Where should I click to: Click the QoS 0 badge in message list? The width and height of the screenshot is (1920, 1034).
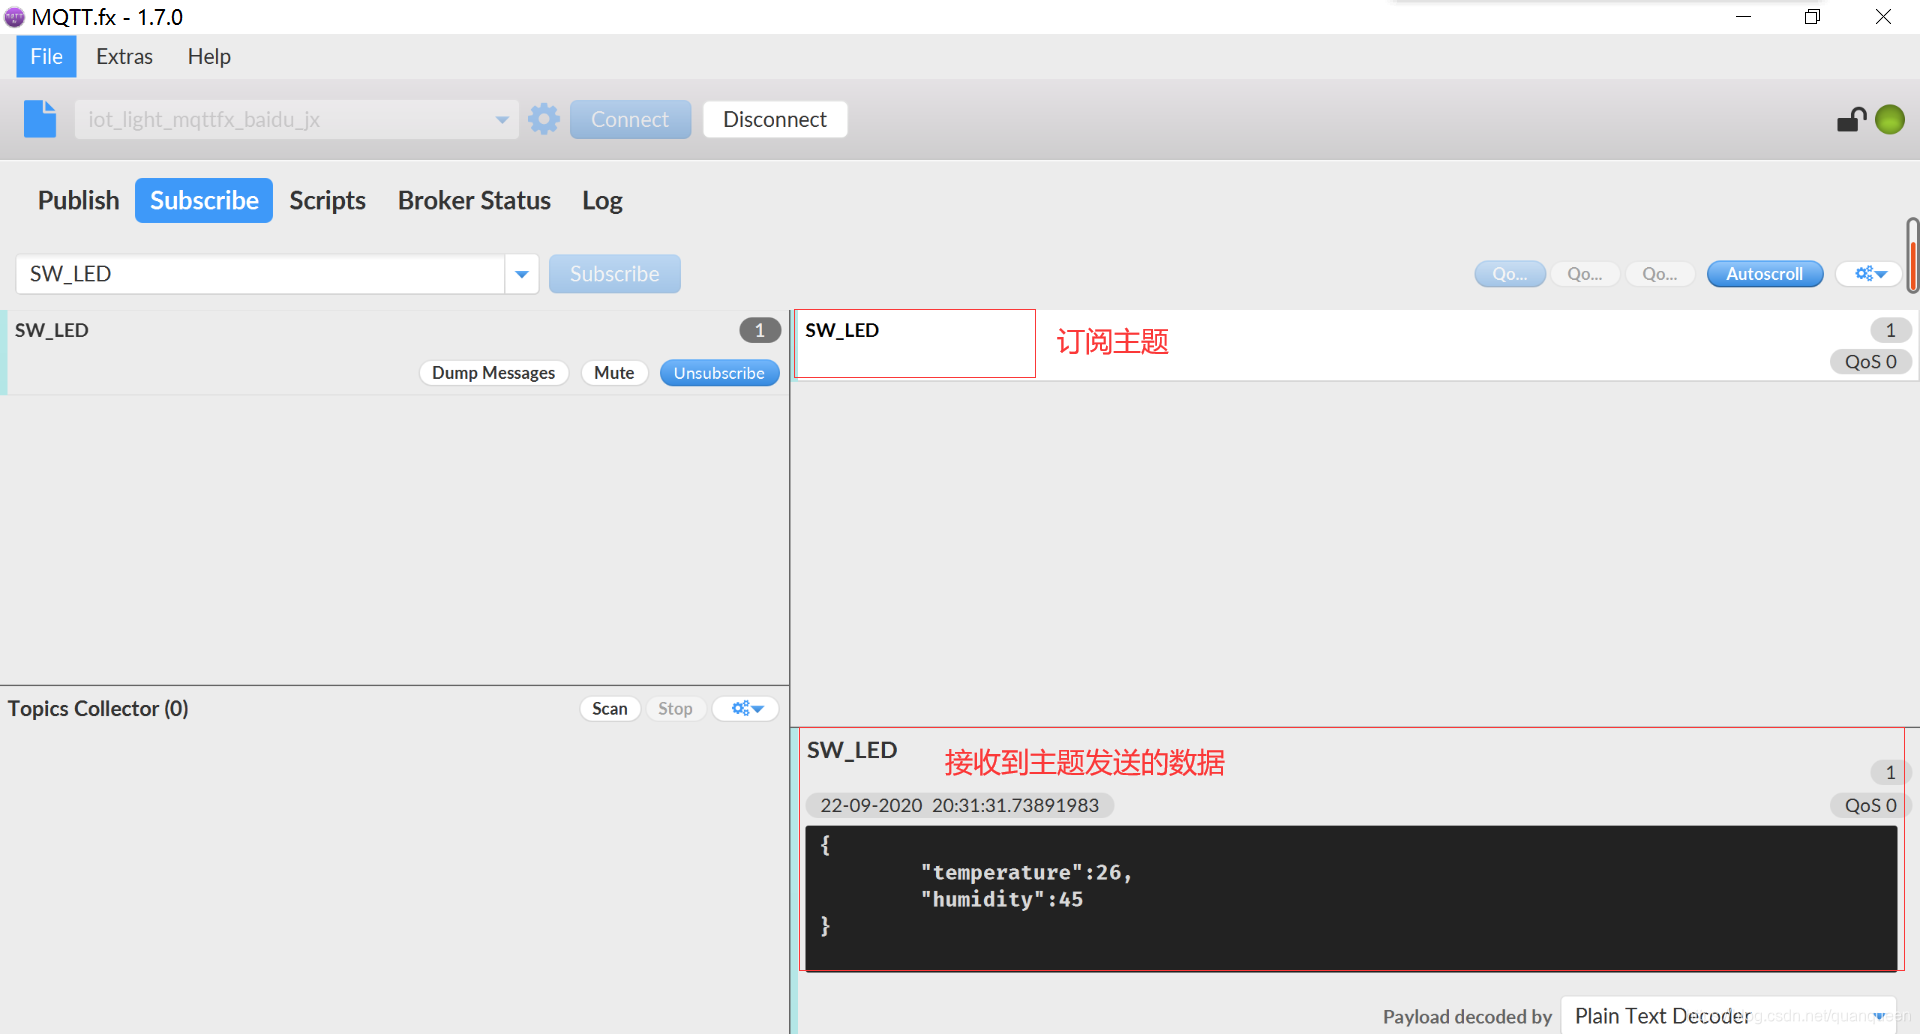coord(1871,362)
